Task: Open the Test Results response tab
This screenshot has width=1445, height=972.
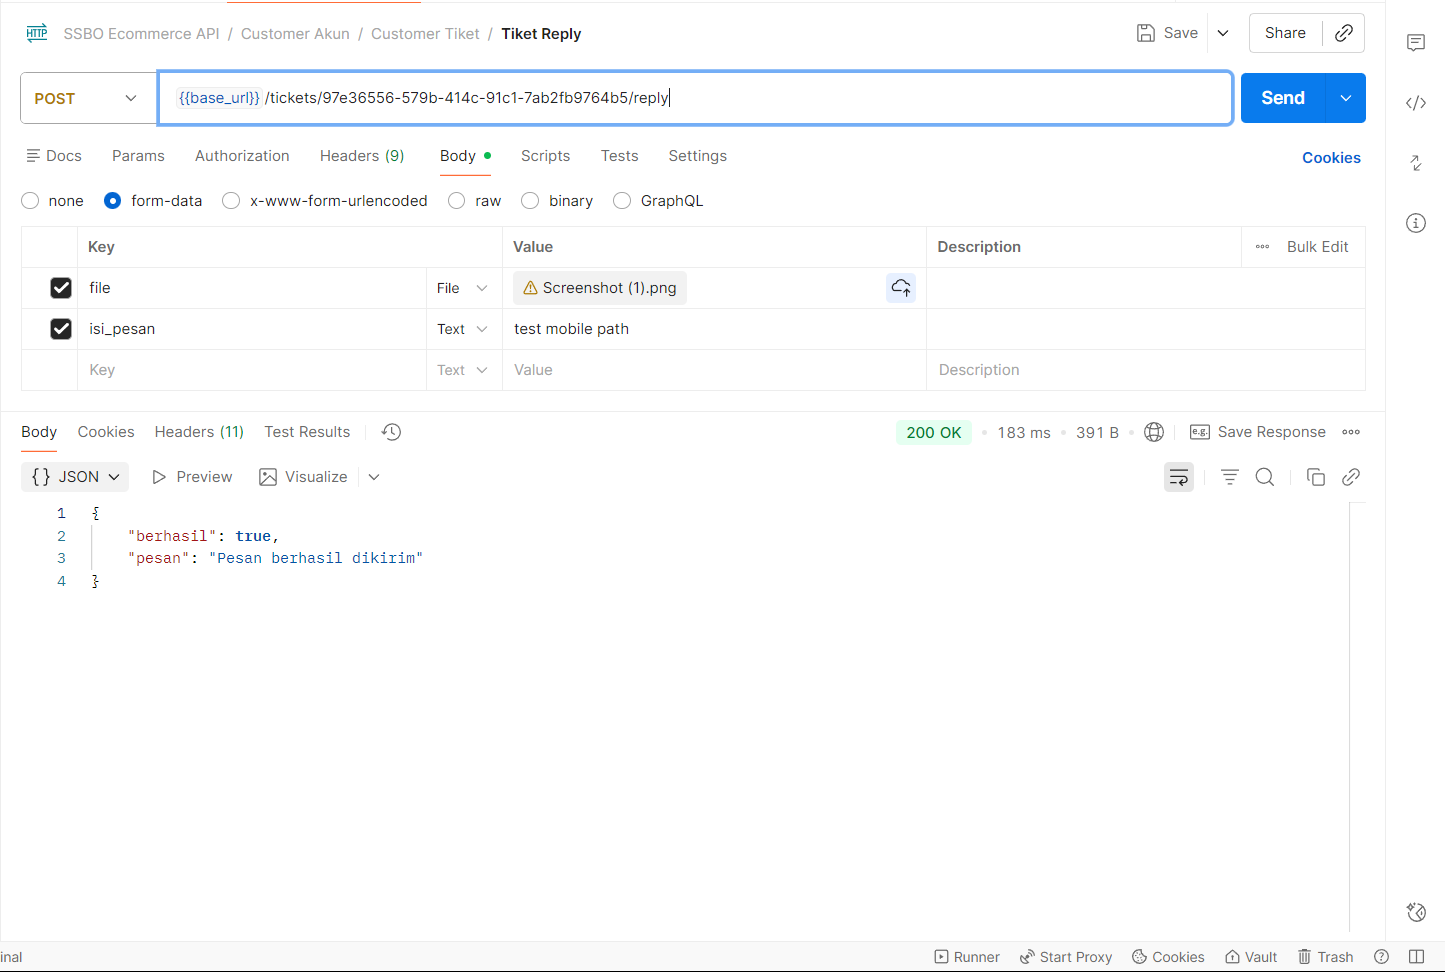Action: pos(307,432)
